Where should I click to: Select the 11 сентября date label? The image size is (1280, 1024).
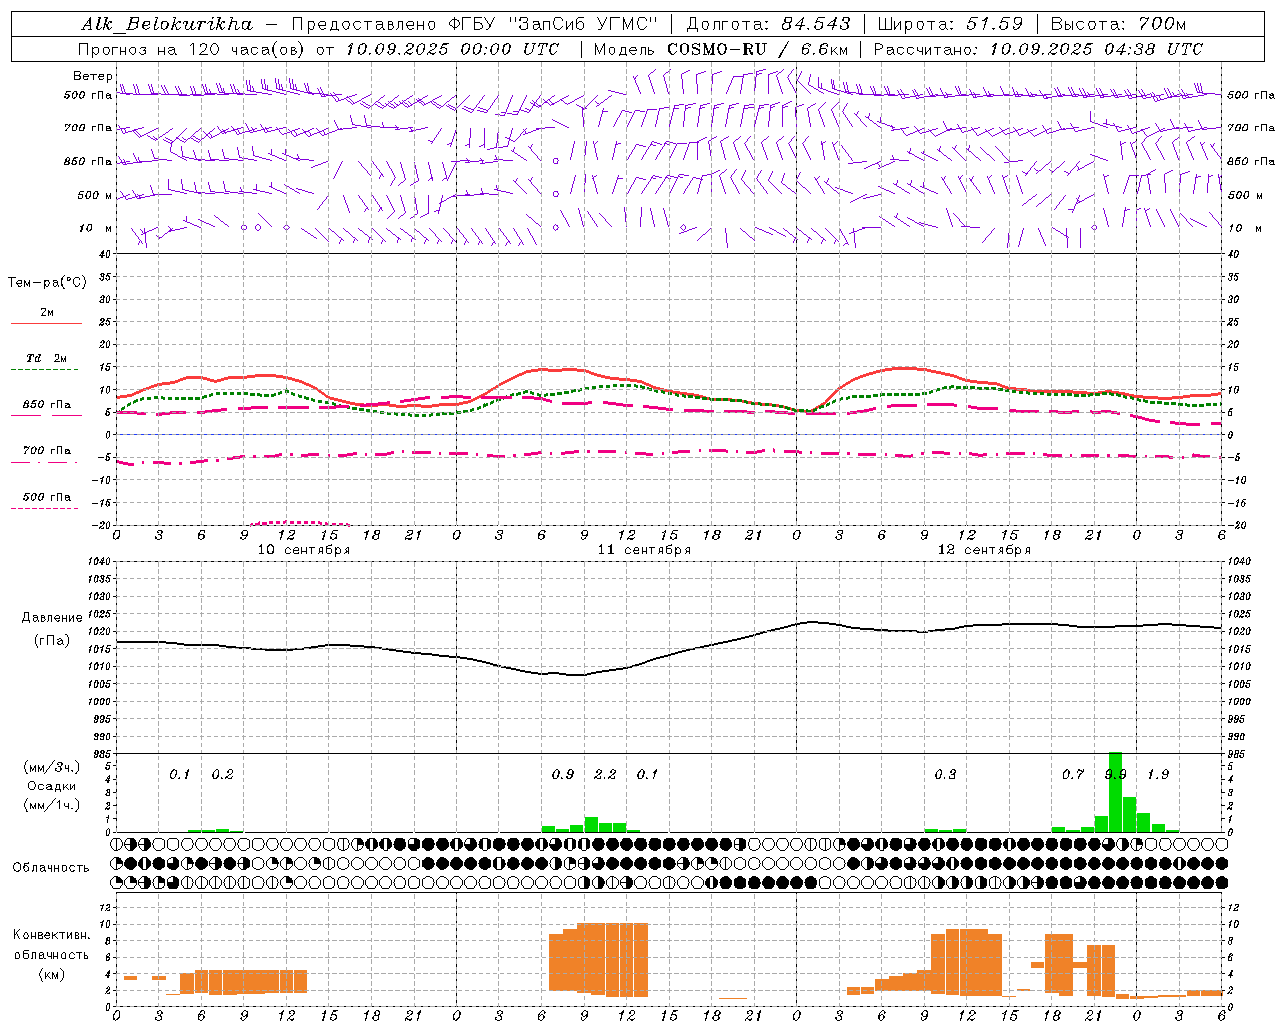(x=644, y=550)
